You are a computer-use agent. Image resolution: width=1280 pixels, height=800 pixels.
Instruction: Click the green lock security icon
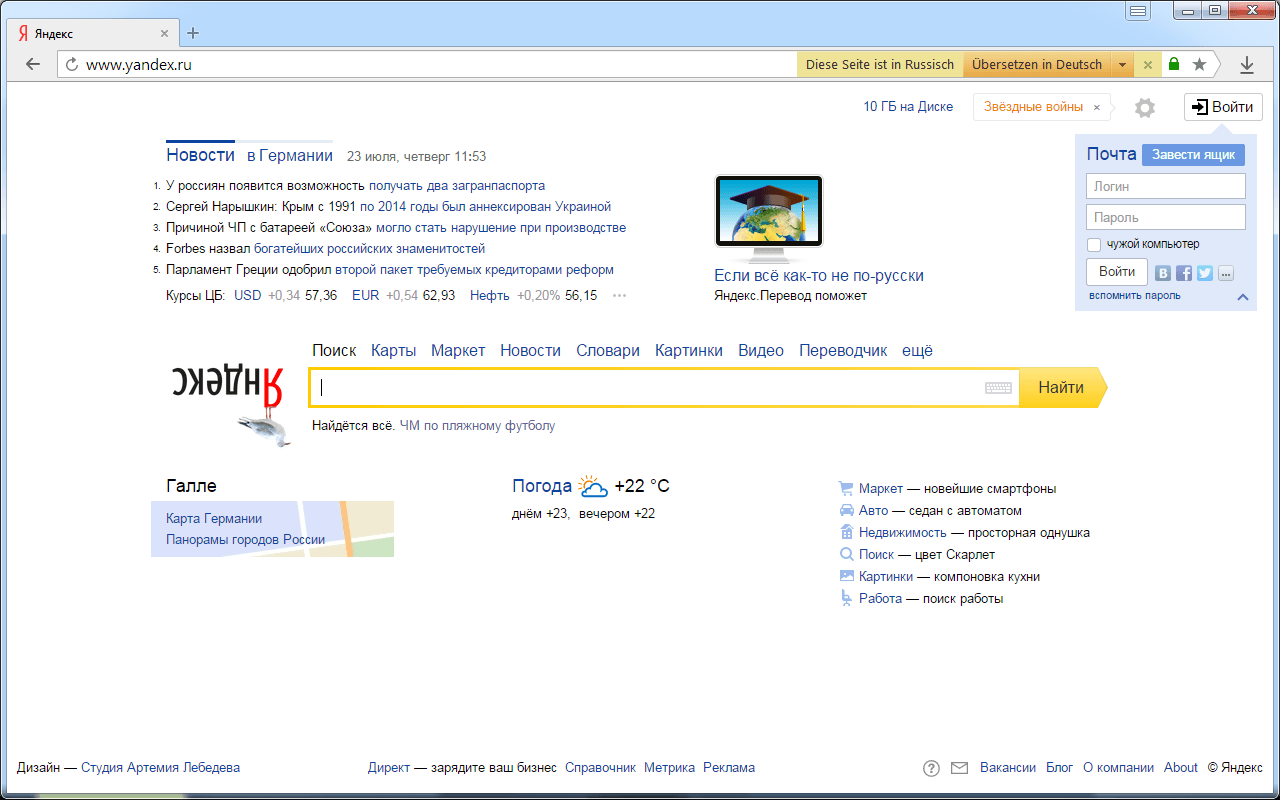click(x=1174, y=65)
